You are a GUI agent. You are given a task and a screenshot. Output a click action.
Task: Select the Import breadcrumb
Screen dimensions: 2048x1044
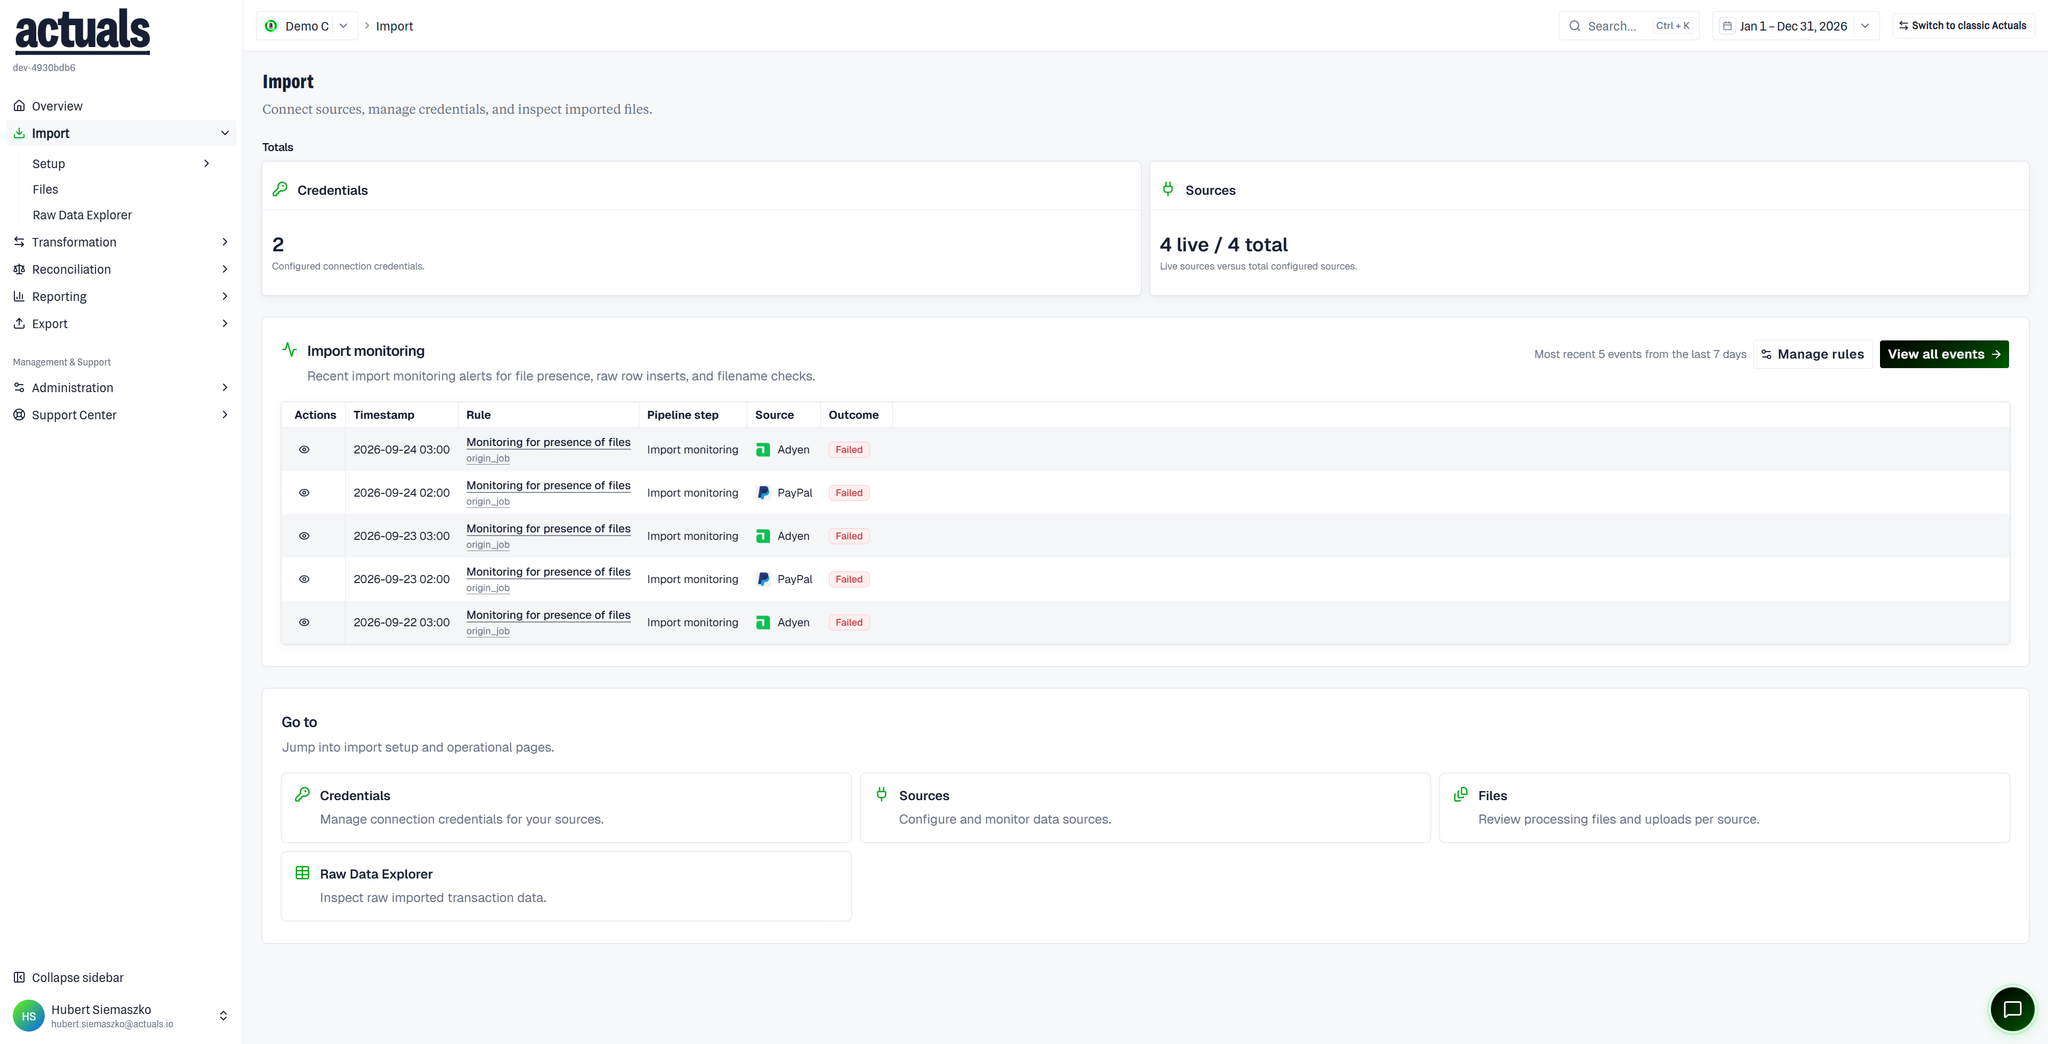[394, 26]
